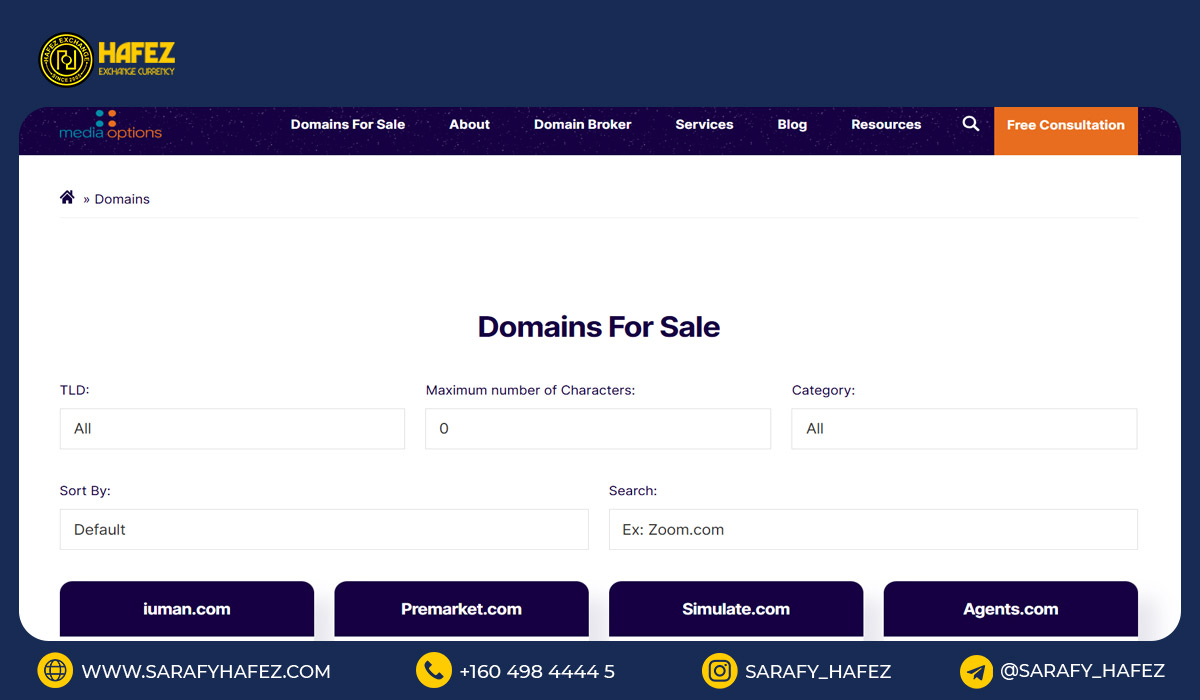
Task: Open the TLD dropdown
Action: pyautogui.click(x=232, y=429)
